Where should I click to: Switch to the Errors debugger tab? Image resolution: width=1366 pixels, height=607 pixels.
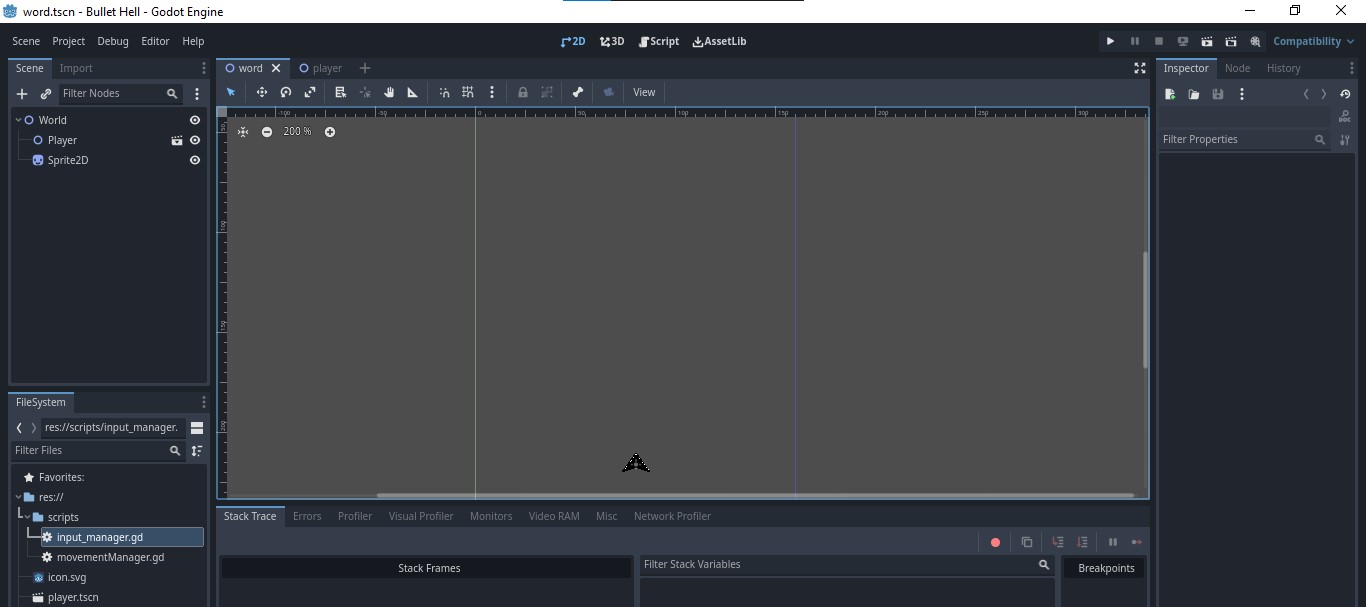tap(308, 516)
